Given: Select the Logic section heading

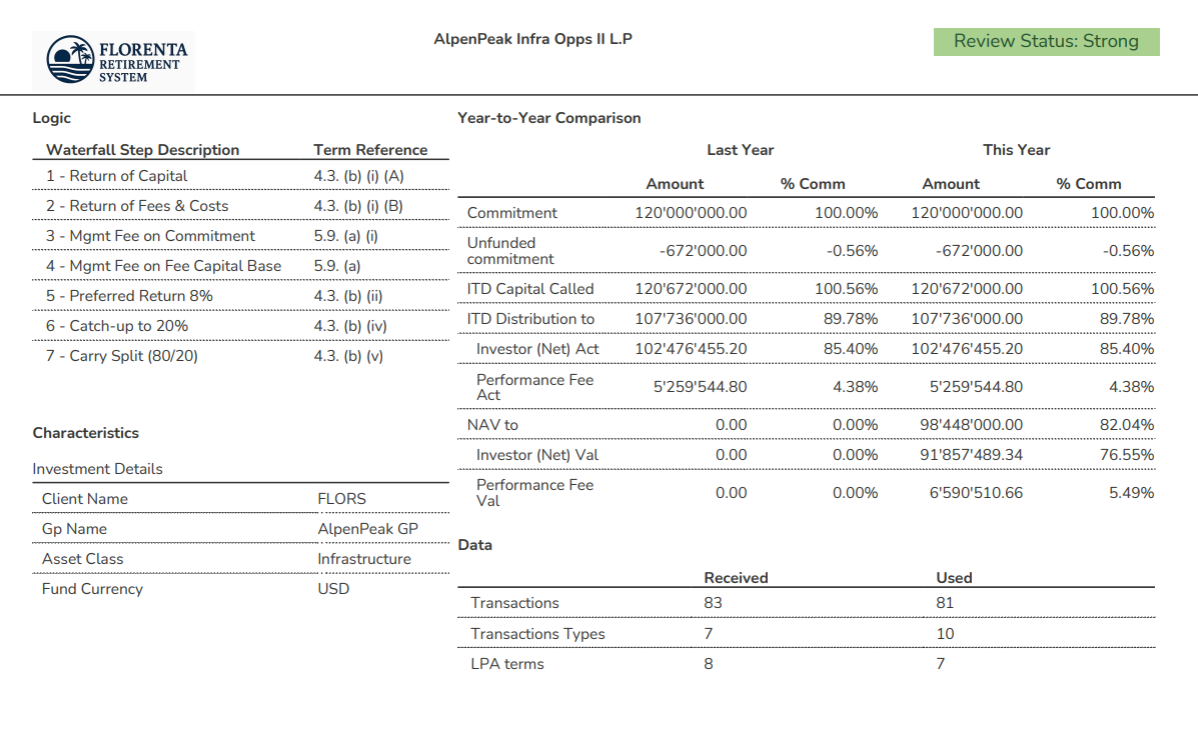Looking at the screenshot, I should pos(51,118).
